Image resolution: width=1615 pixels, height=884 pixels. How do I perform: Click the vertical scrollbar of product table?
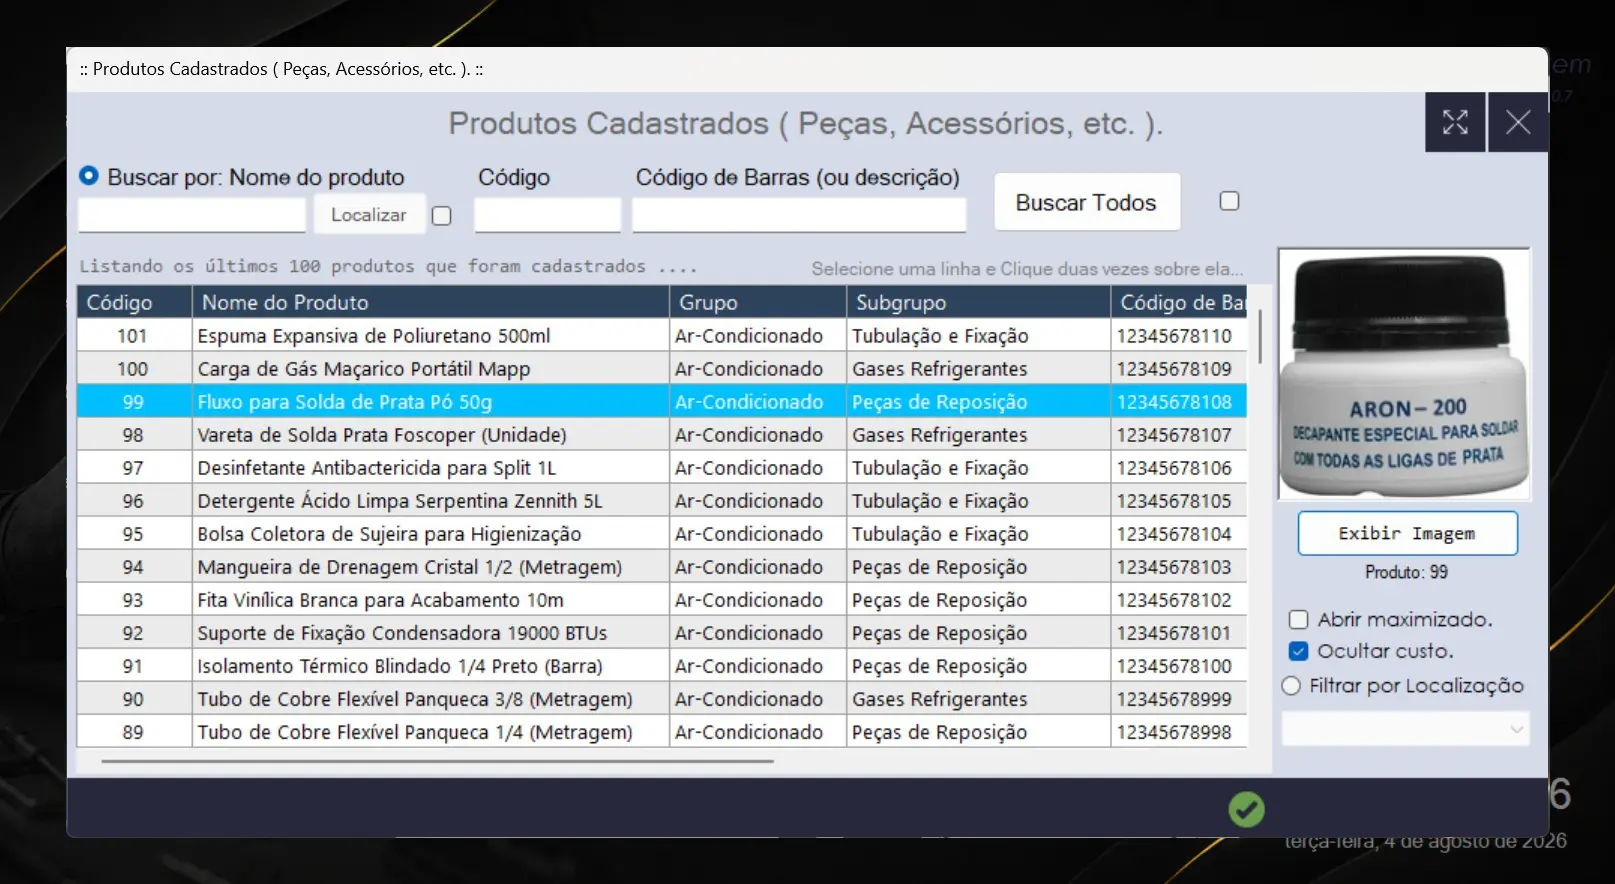1260,336
